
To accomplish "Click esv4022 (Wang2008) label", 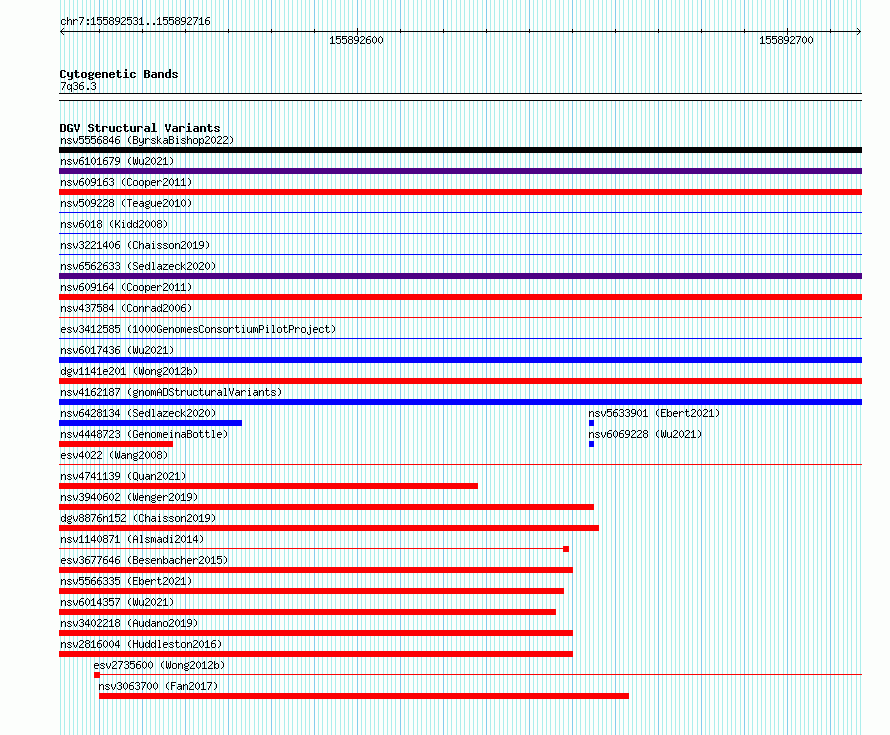I will [114, 455].
